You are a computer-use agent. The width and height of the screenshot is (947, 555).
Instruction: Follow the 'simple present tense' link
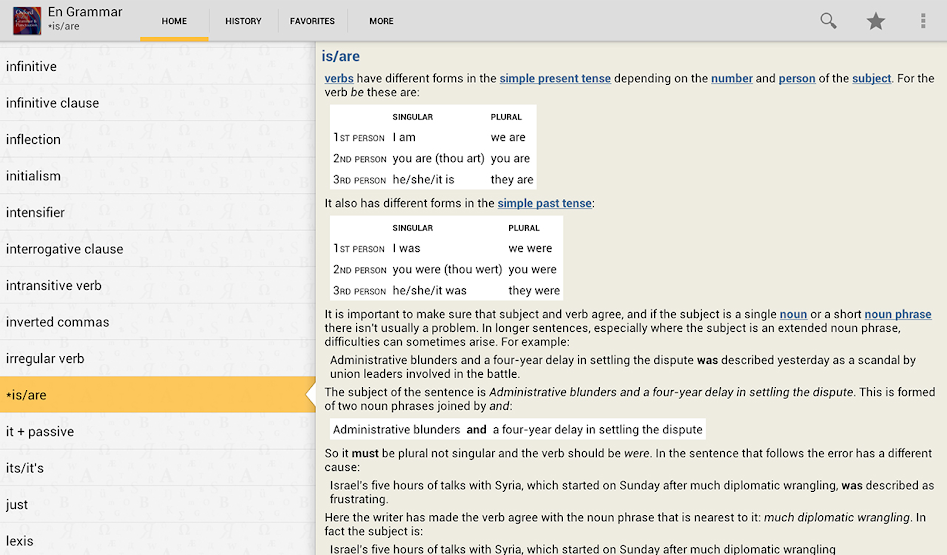click(x=555, y=78)
